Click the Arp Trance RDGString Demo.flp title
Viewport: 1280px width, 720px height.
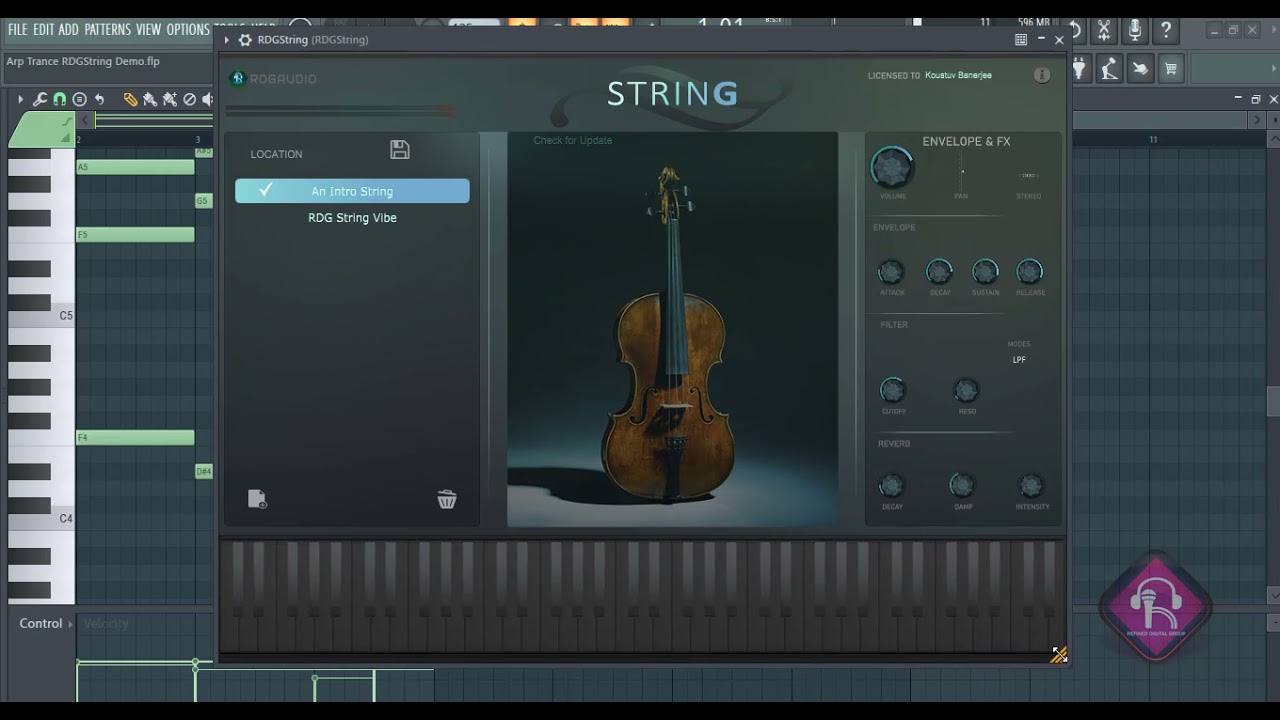tap(83, 61)
